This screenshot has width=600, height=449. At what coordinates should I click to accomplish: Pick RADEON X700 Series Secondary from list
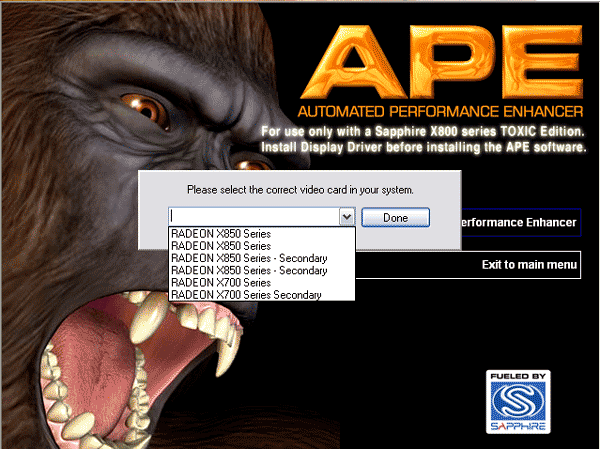pos(246,295)
